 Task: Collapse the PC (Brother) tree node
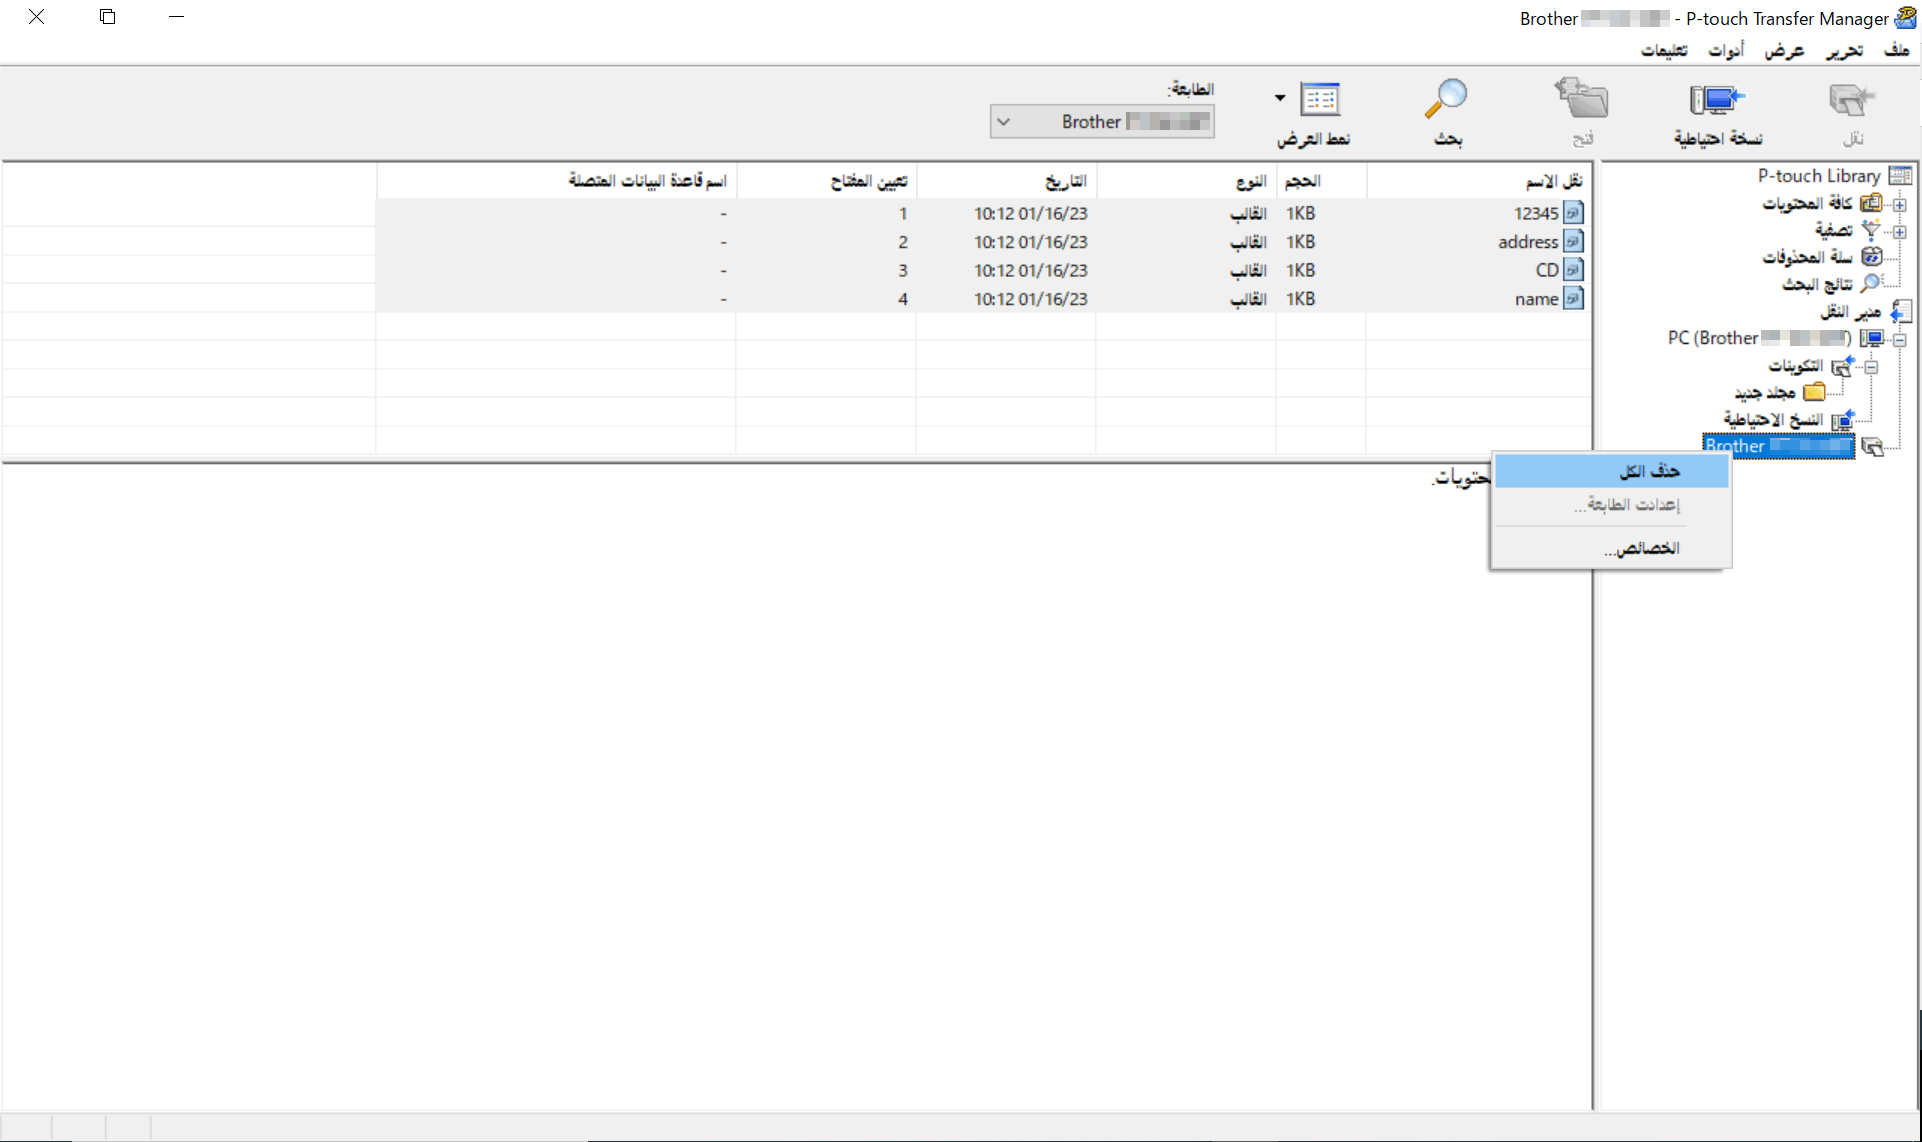(1899, 339)
